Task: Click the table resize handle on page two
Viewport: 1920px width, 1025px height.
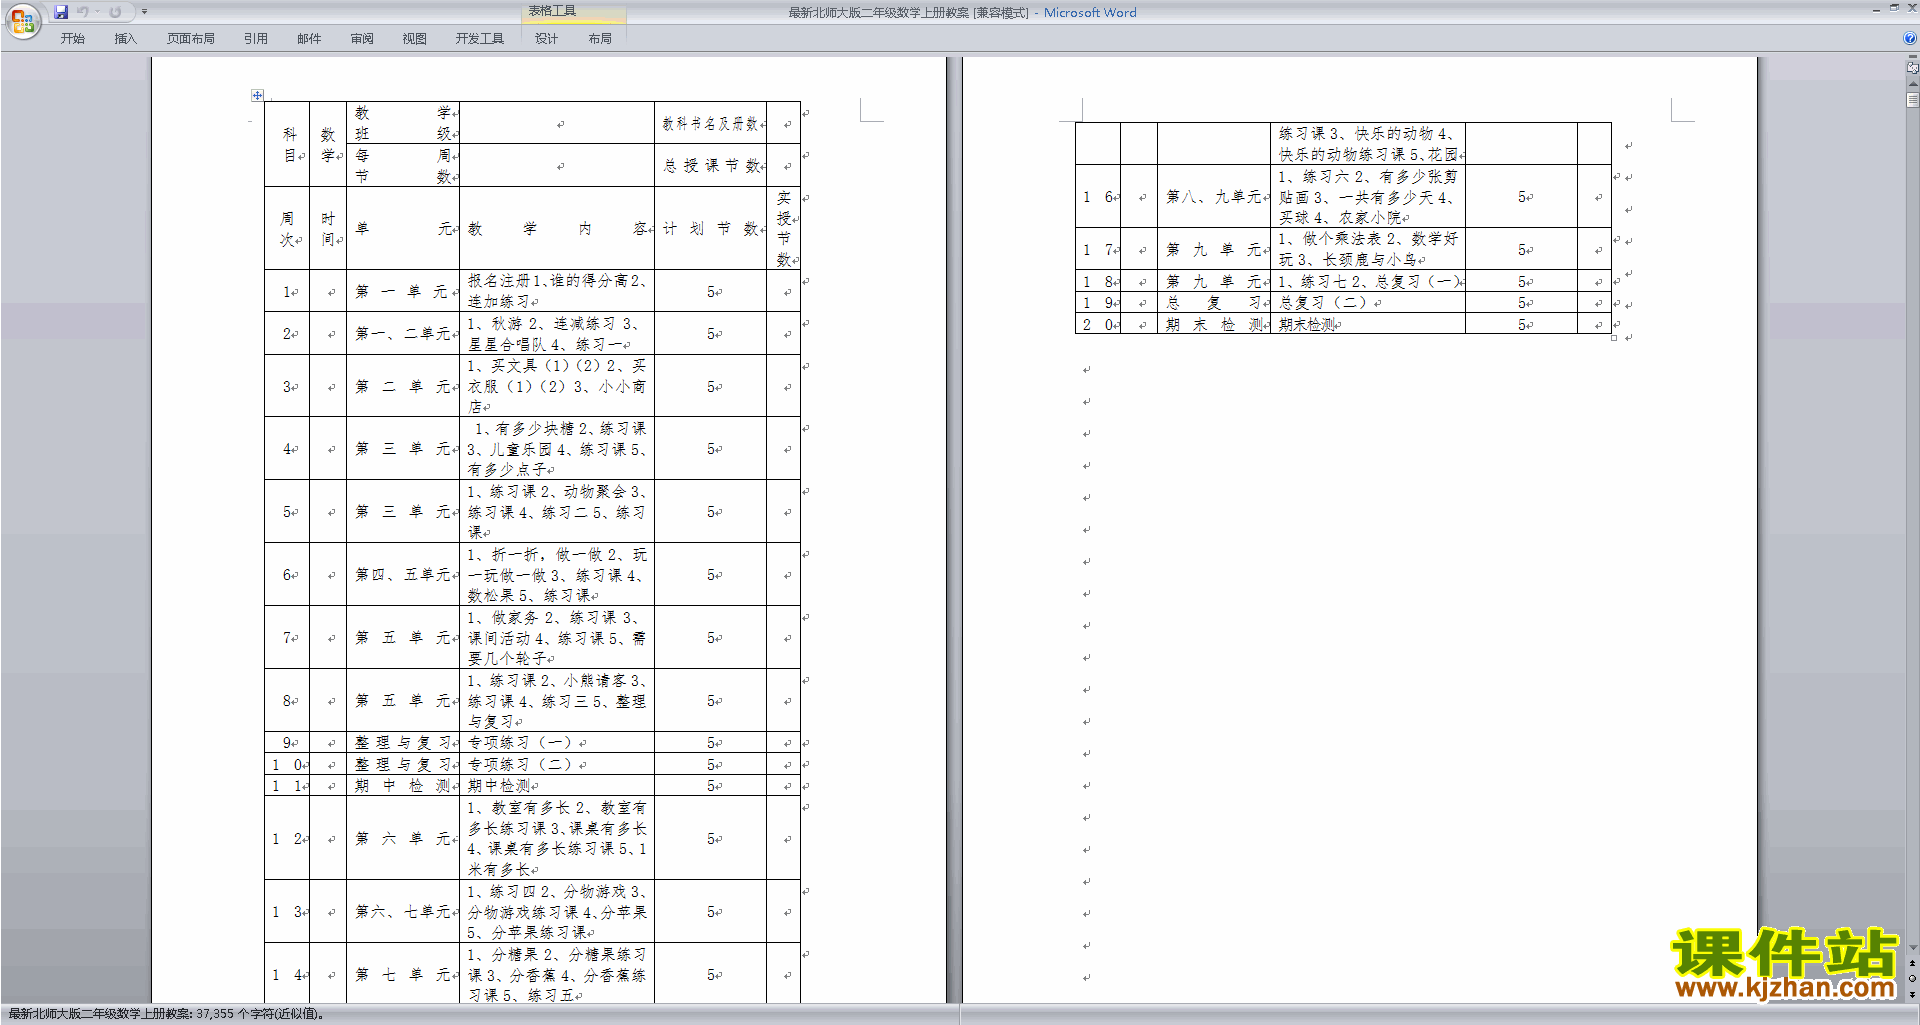Action: [x=1614, y=338]
